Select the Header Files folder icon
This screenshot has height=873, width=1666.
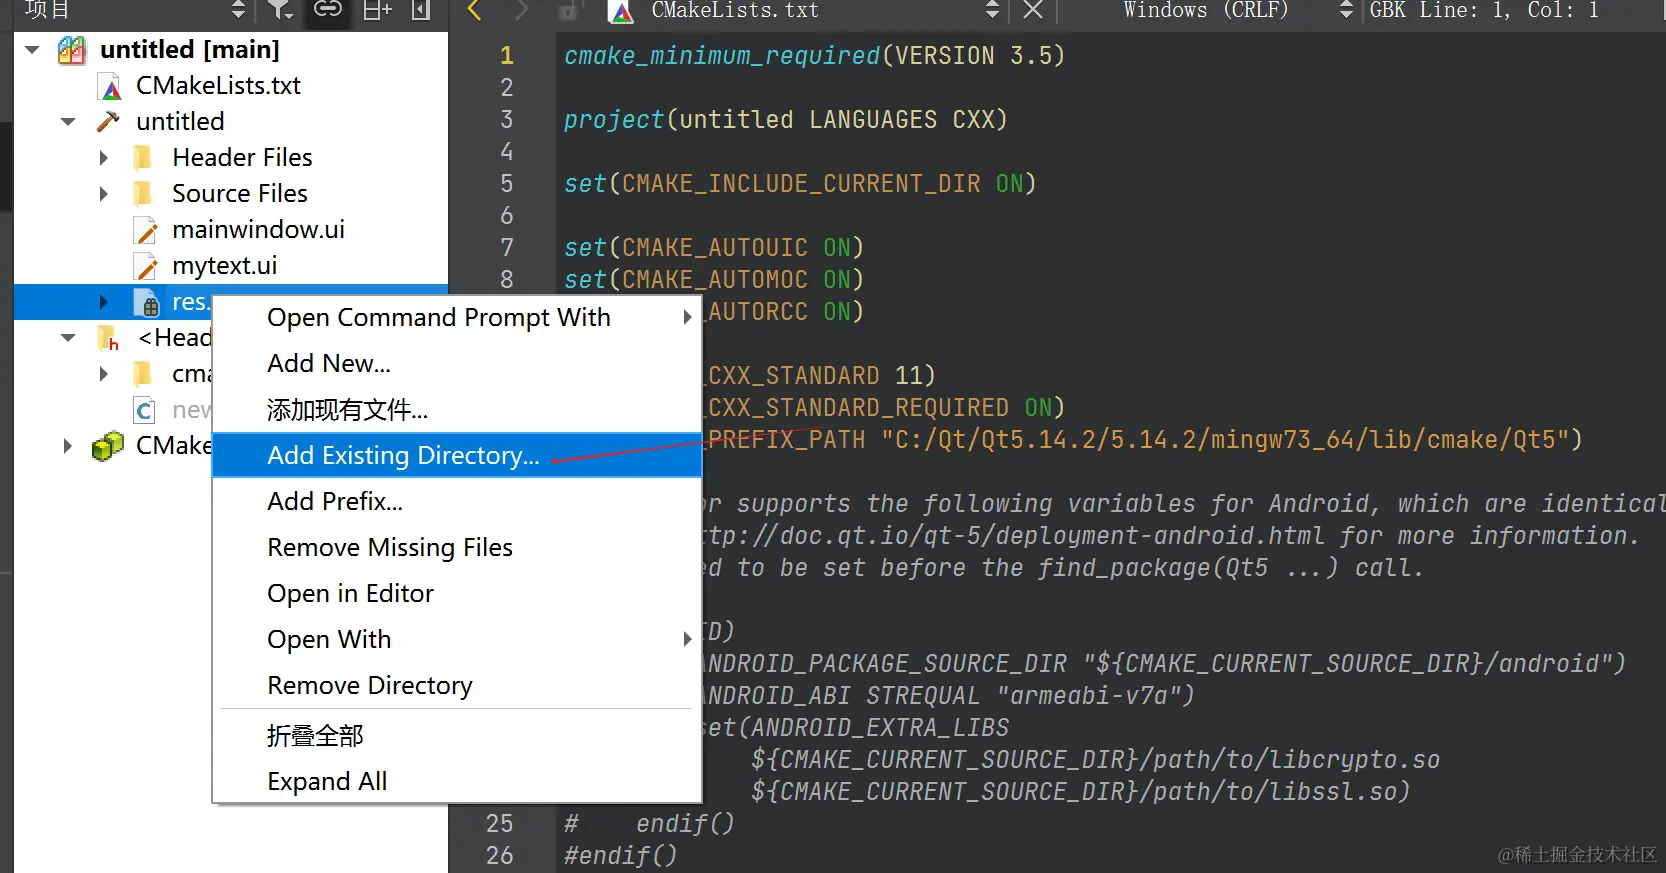pos(144,157)
